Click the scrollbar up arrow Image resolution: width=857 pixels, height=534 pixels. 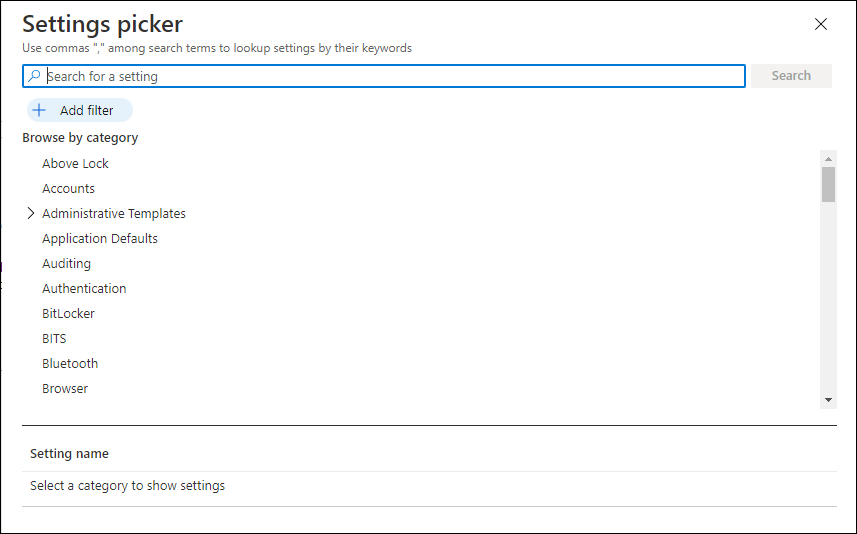coord(828,159)
